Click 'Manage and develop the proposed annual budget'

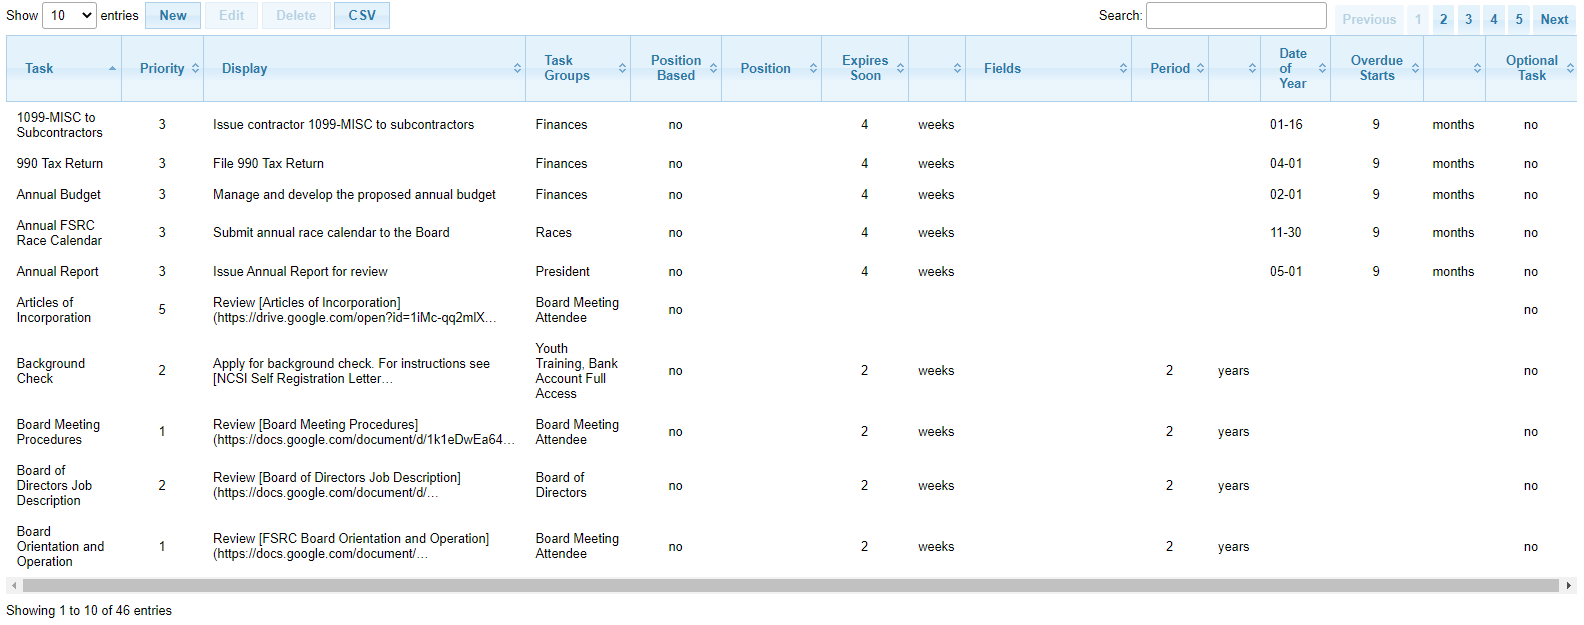[354, 194]
